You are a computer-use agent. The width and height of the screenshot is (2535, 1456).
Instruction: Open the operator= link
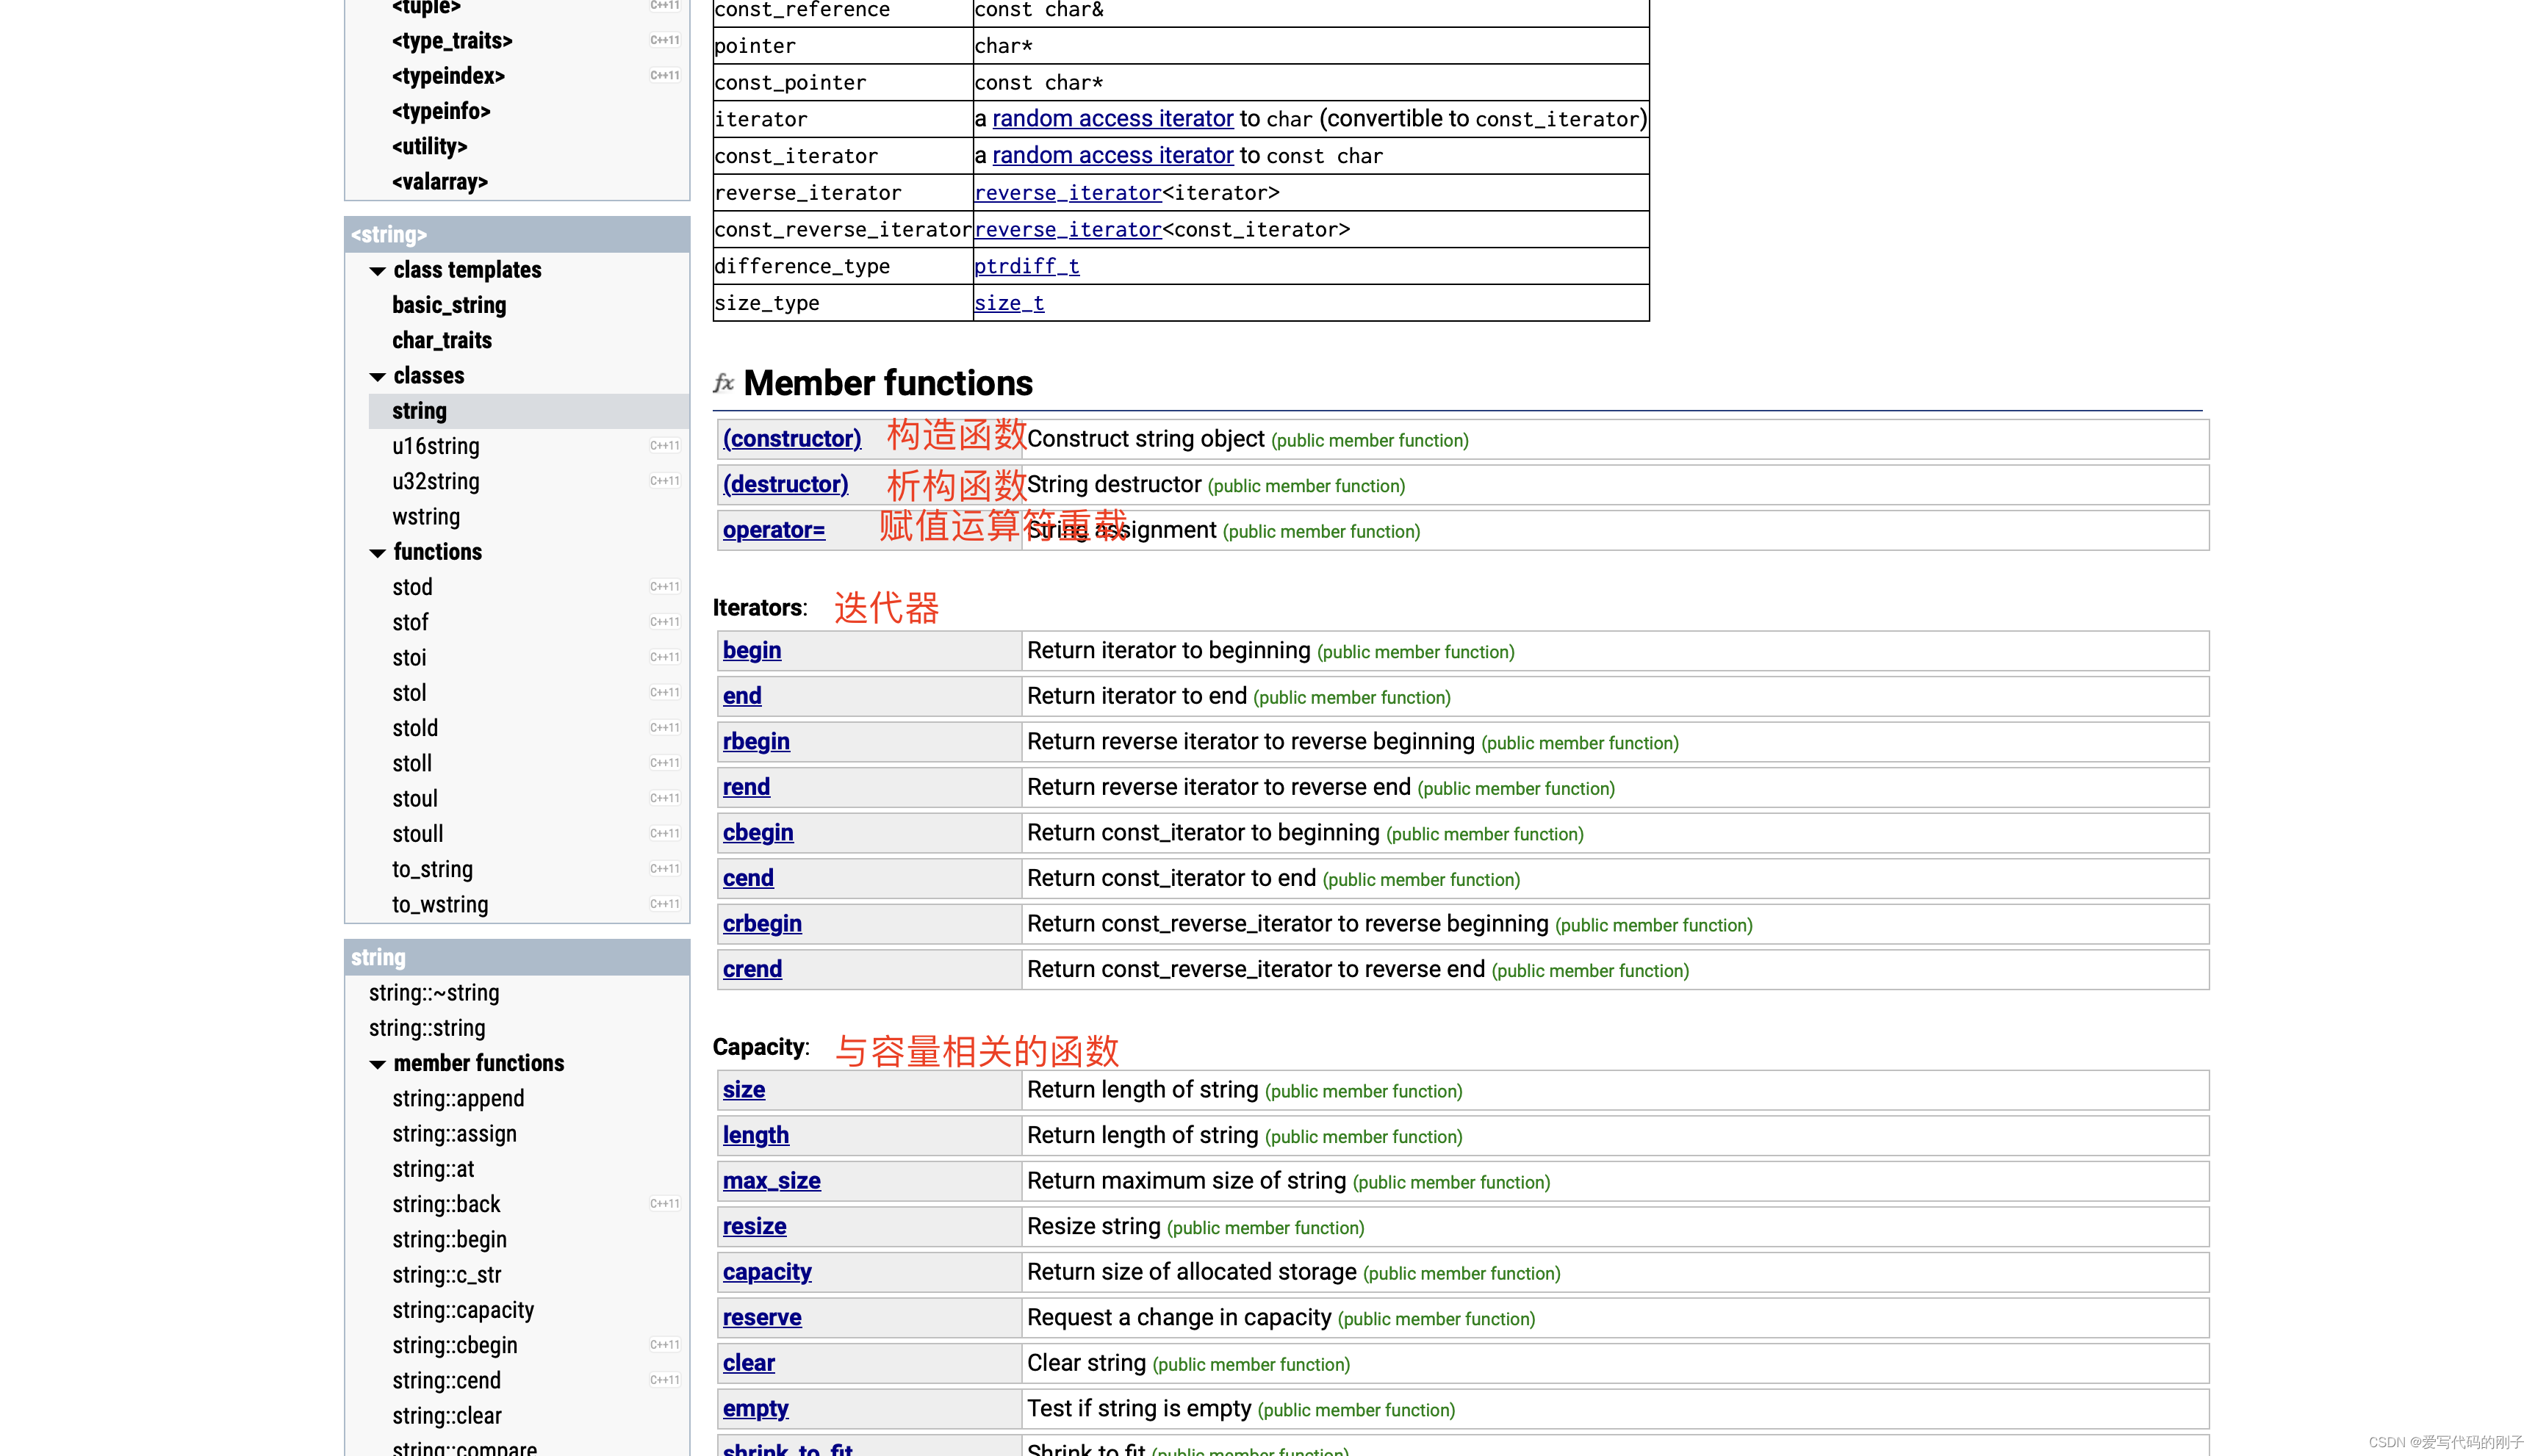coord(774,530)
